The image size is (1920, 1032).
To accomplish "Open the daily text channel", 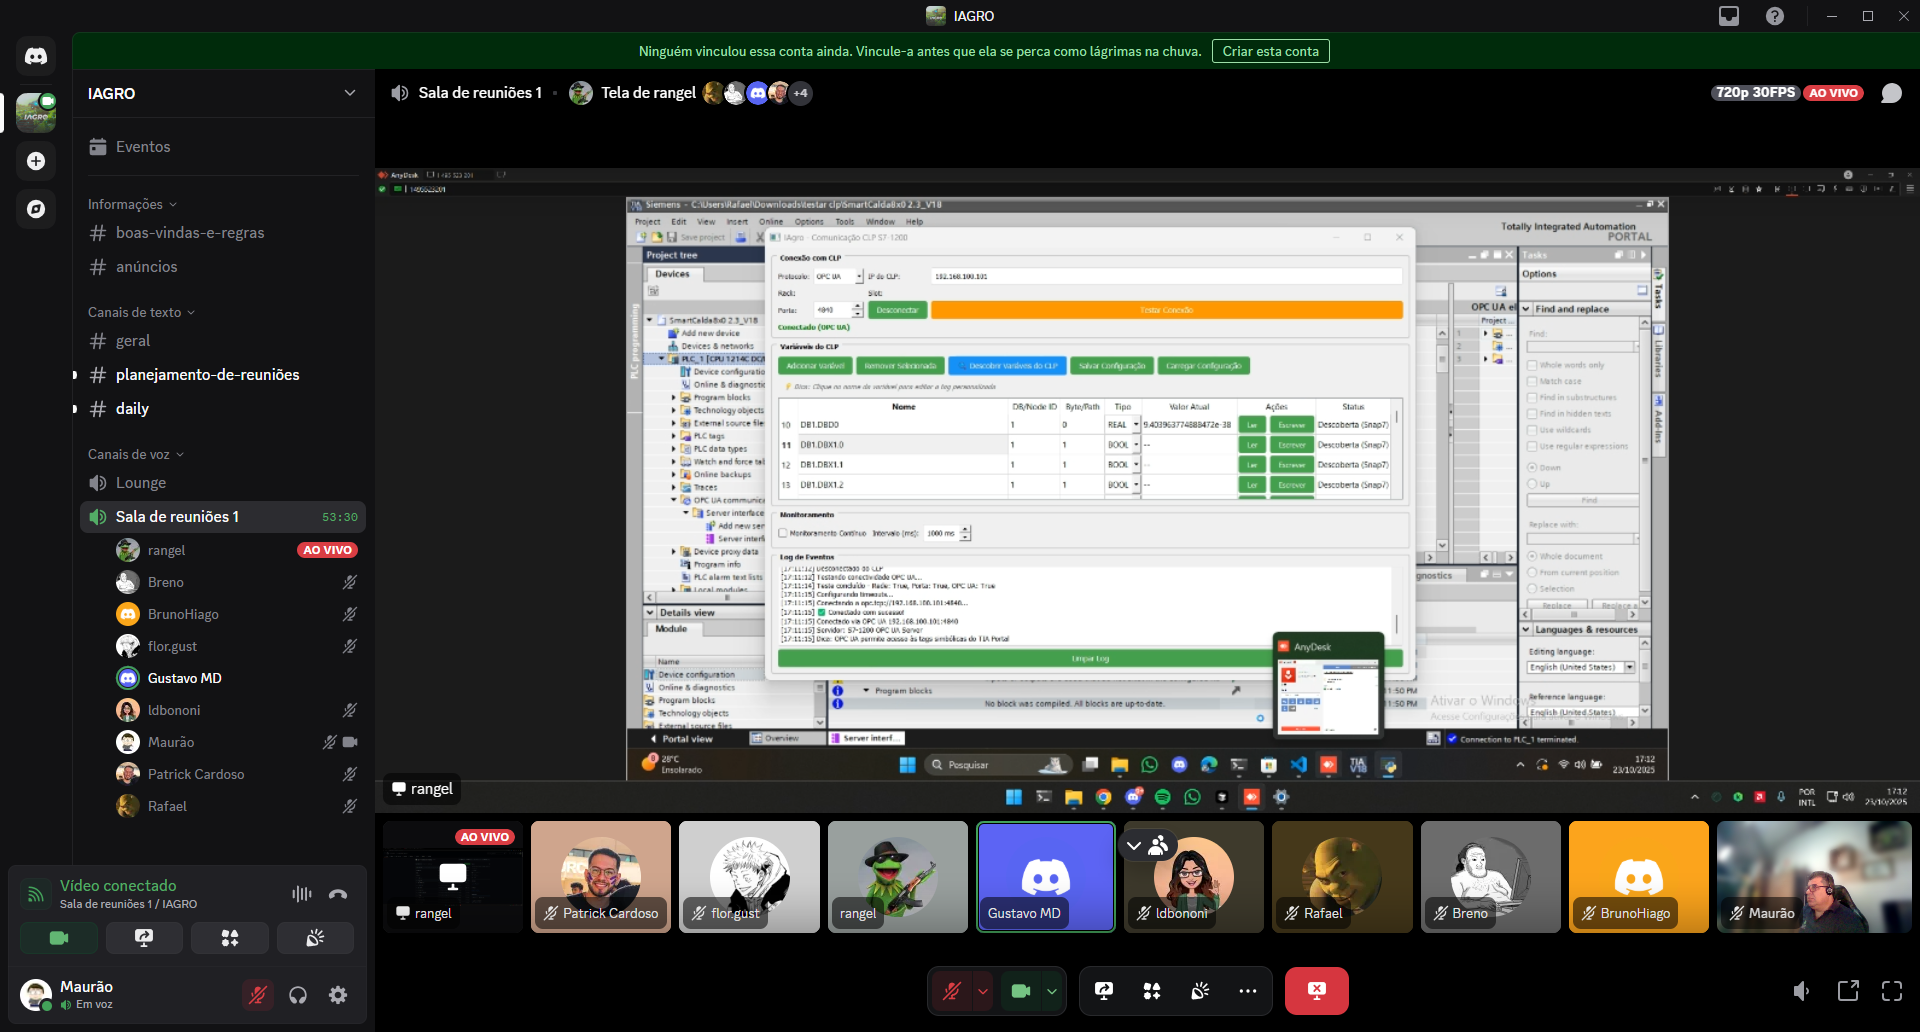I will (x=223, y=409).
